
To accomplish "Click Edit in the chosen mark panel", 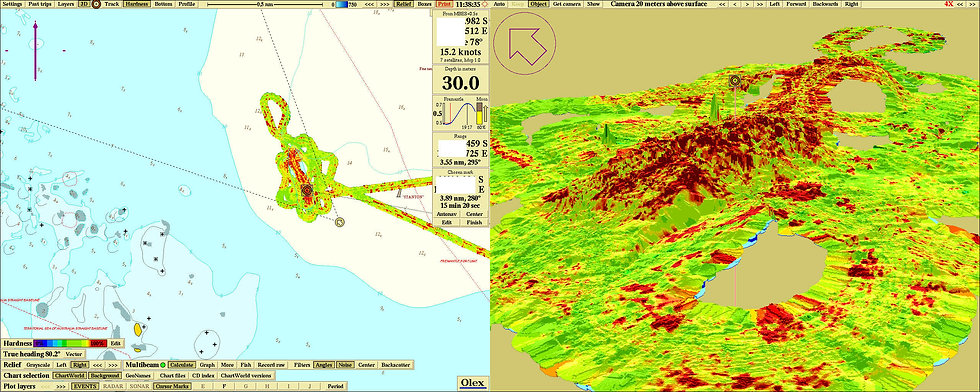I will [447, 222].
